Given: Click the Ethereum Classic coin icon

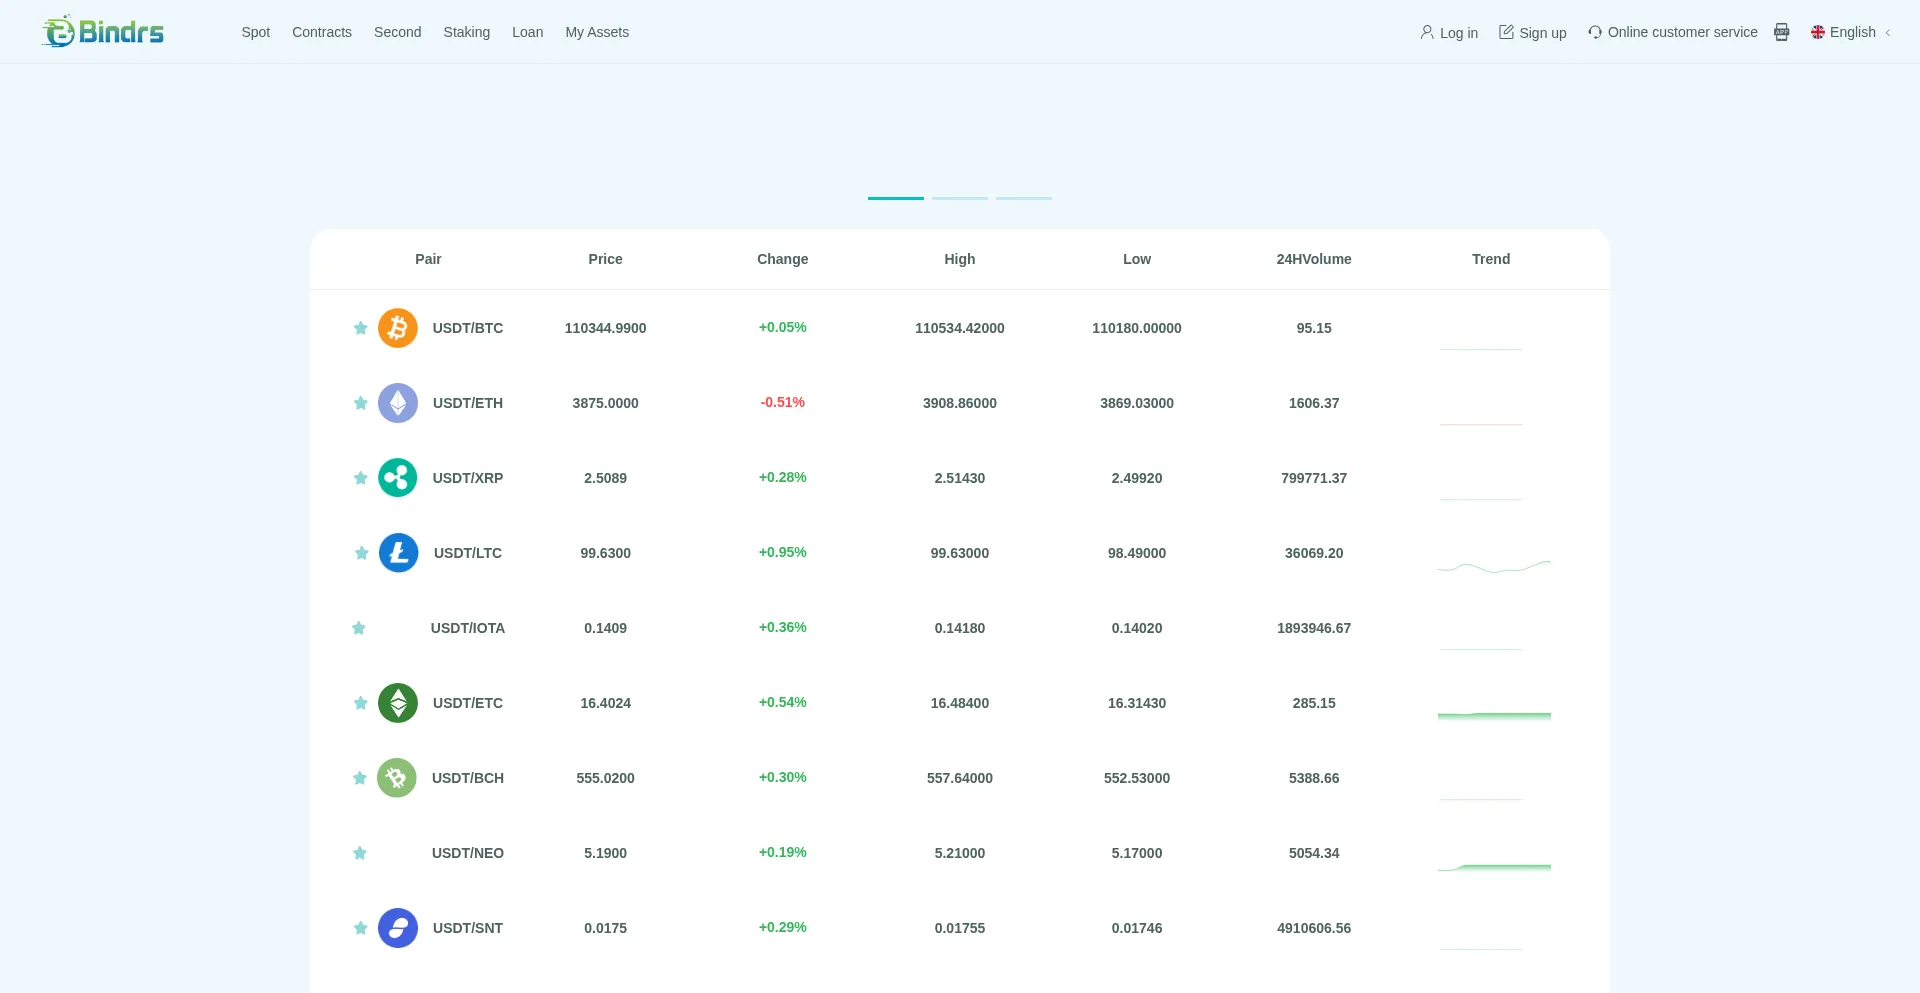Looking at the screenshot, I should click(x=397, y=703).
